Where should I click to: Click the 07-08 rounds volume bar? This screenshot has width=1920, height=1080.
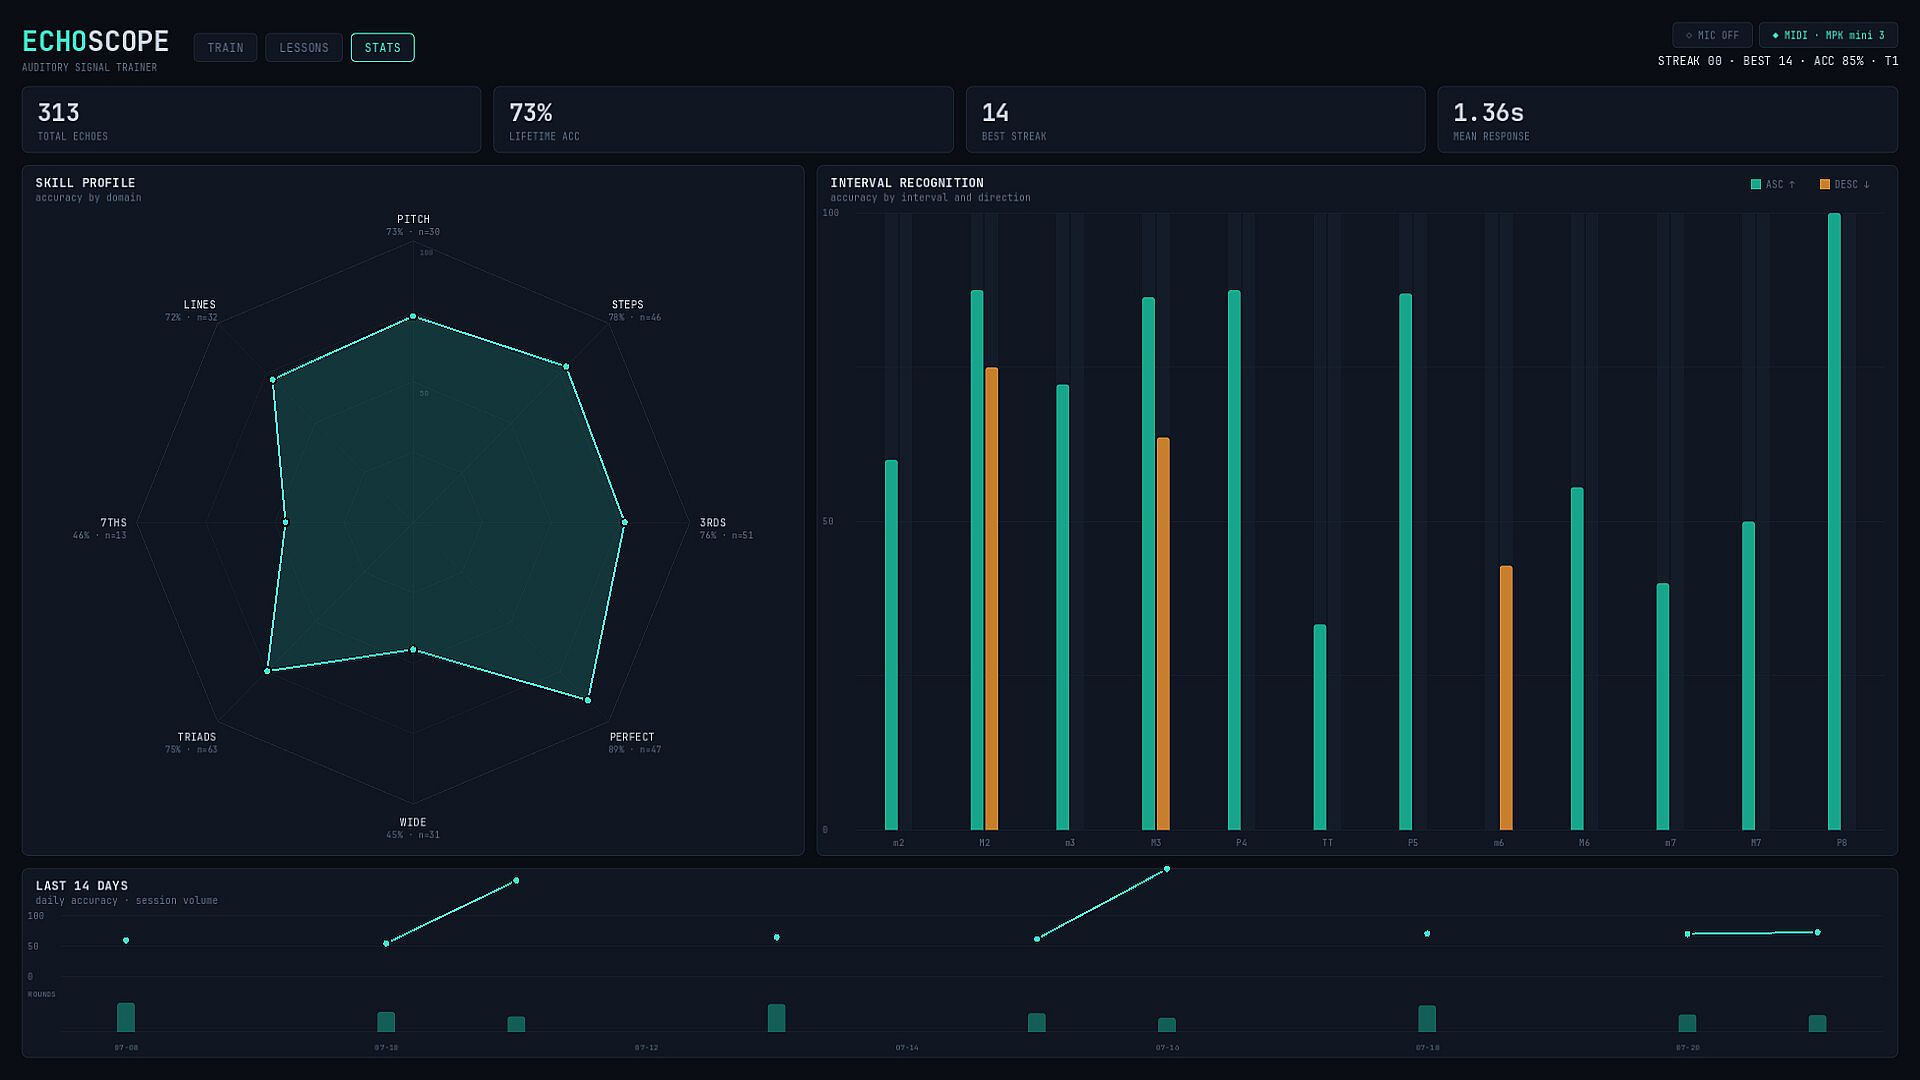pos(126,1017)
